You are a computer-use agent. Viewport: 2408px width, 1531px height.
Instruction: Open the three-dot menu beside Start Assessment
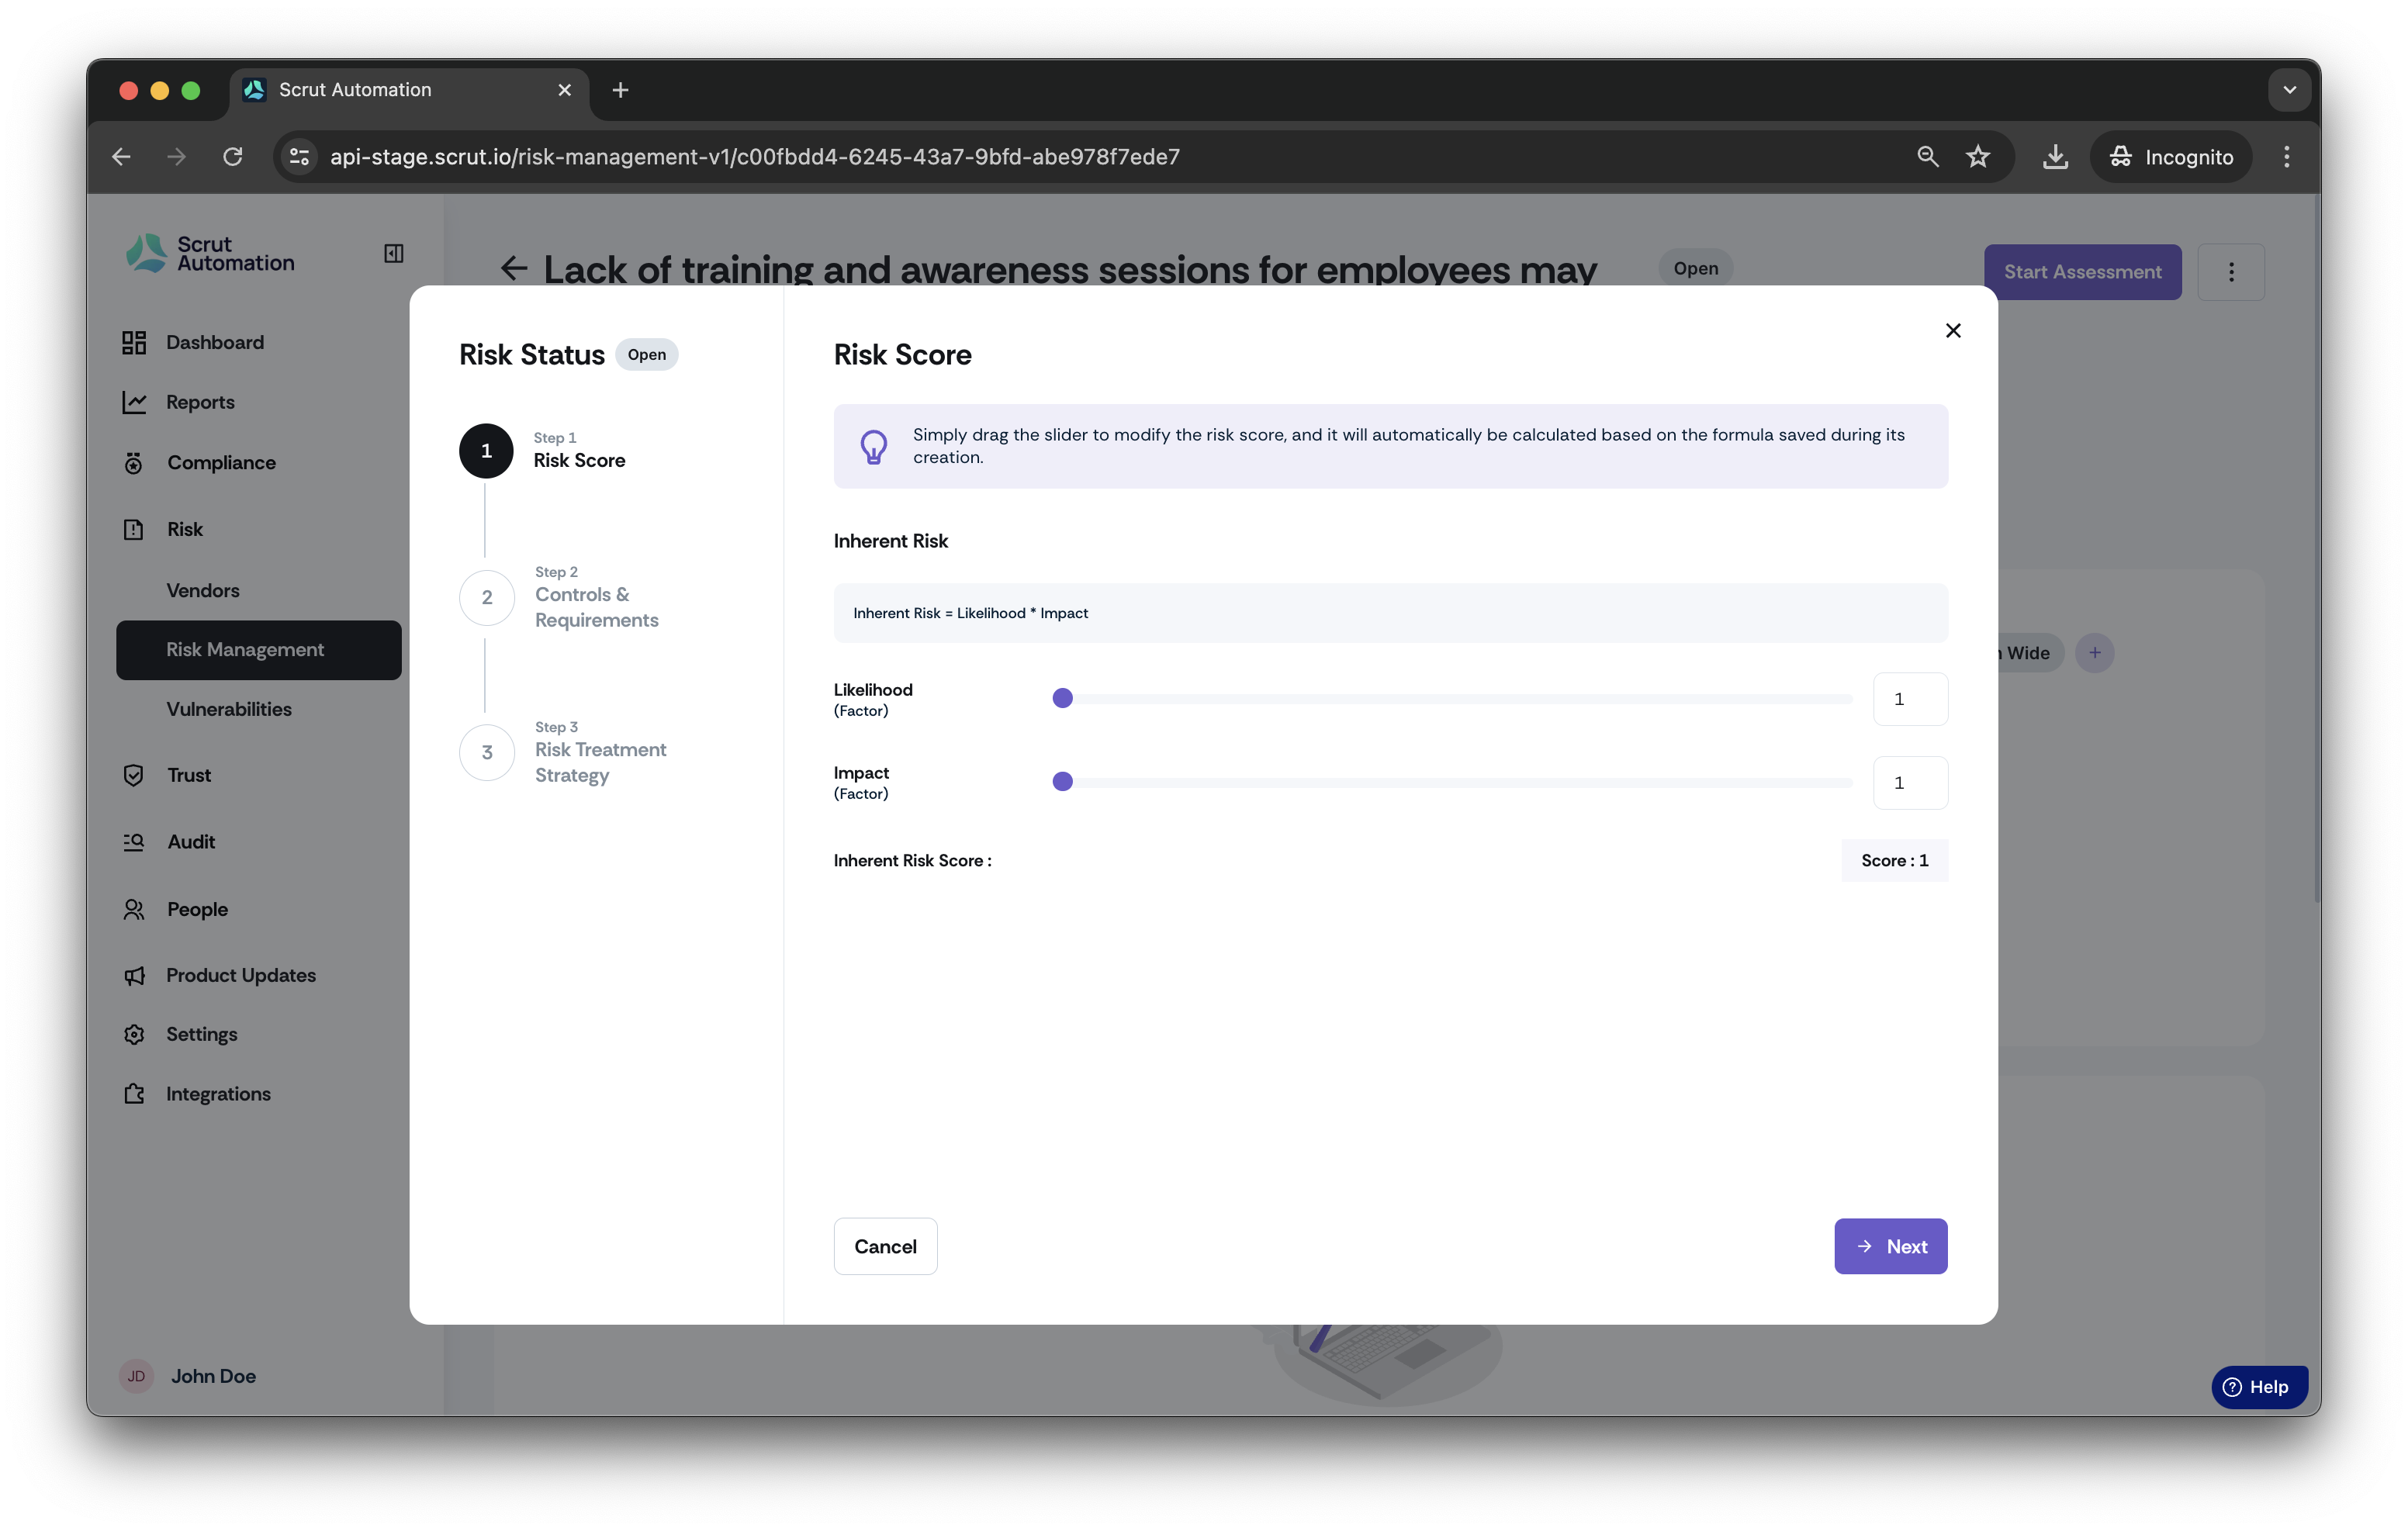(2231, 272)
